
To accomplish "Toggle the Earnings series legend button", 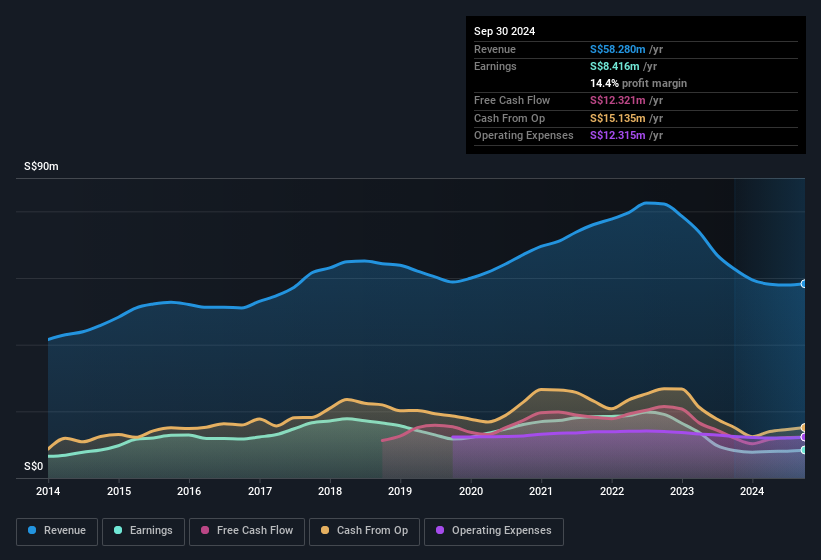I will [x=143, y=531].
